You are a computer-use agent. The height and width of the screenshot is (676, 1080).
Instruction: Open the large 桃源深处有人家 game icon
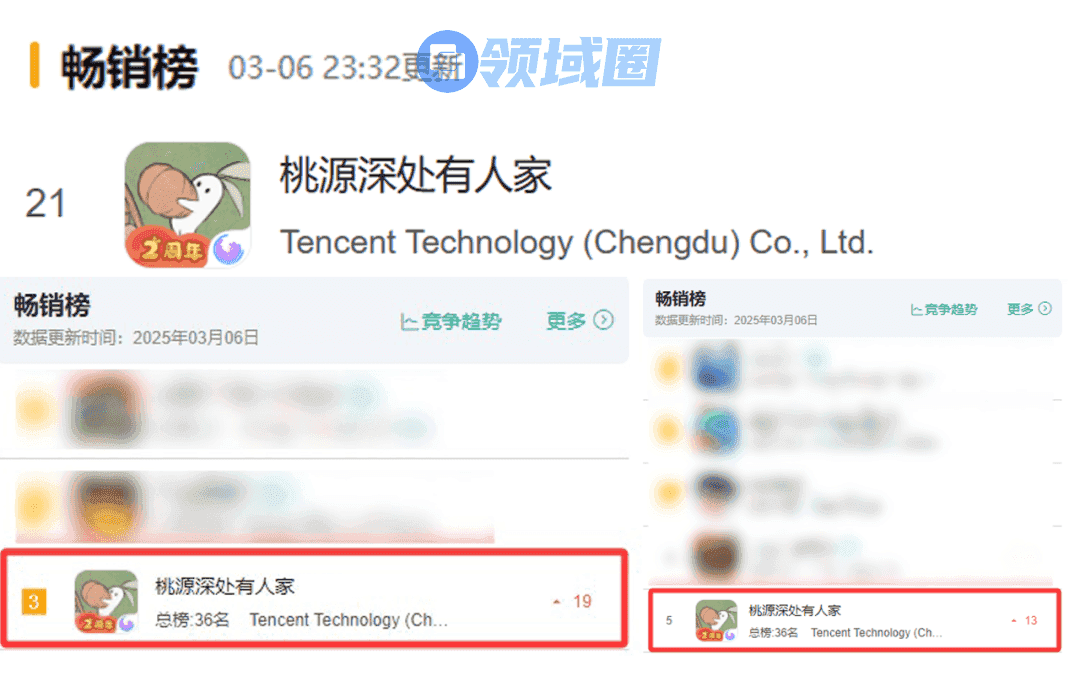point(187,205)
